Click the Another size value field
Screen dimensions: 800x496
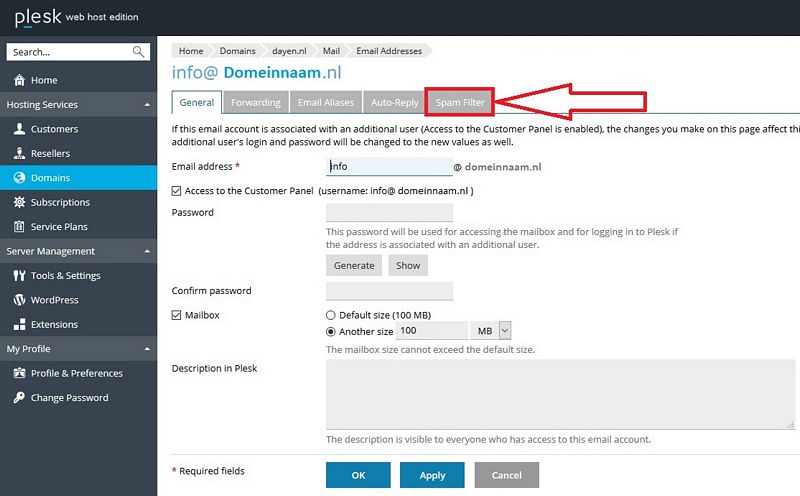[x=432, y=331]
